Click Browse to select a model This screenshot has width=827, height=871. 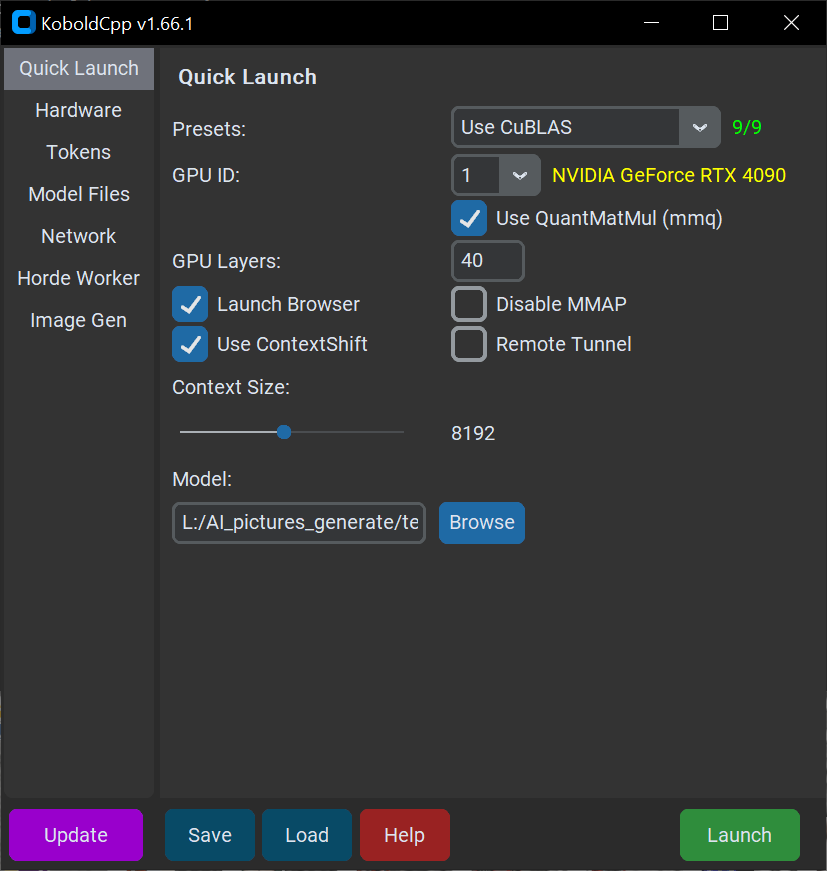(482, 523)
